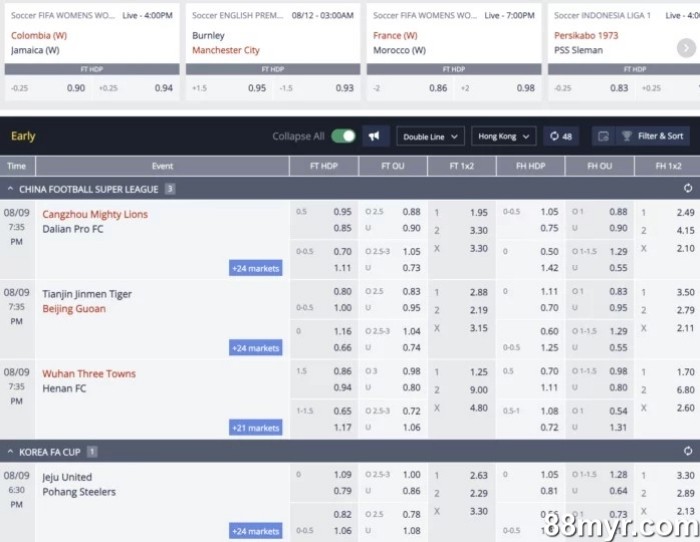This screenshot has width=700, height=542.
Task: Click Henan FC team name
Action: click(x=64, y=388)
